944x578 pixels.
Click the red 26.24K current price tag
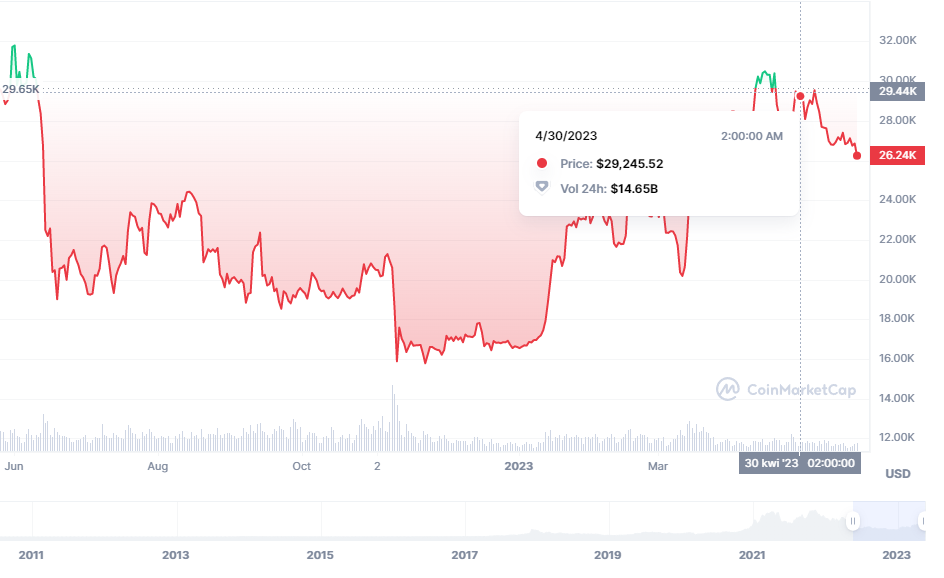click(x=896, y=155)
